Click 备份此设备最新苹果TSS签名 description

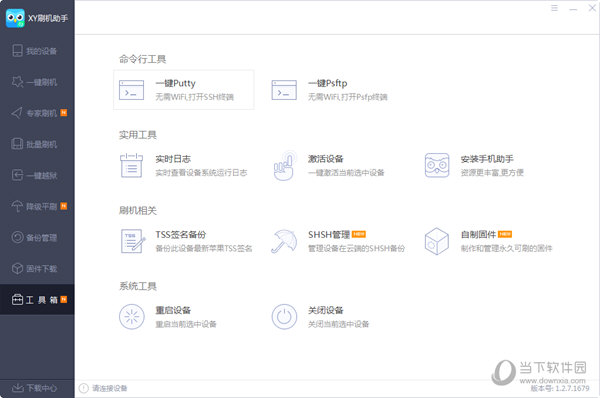pos(204,249)
